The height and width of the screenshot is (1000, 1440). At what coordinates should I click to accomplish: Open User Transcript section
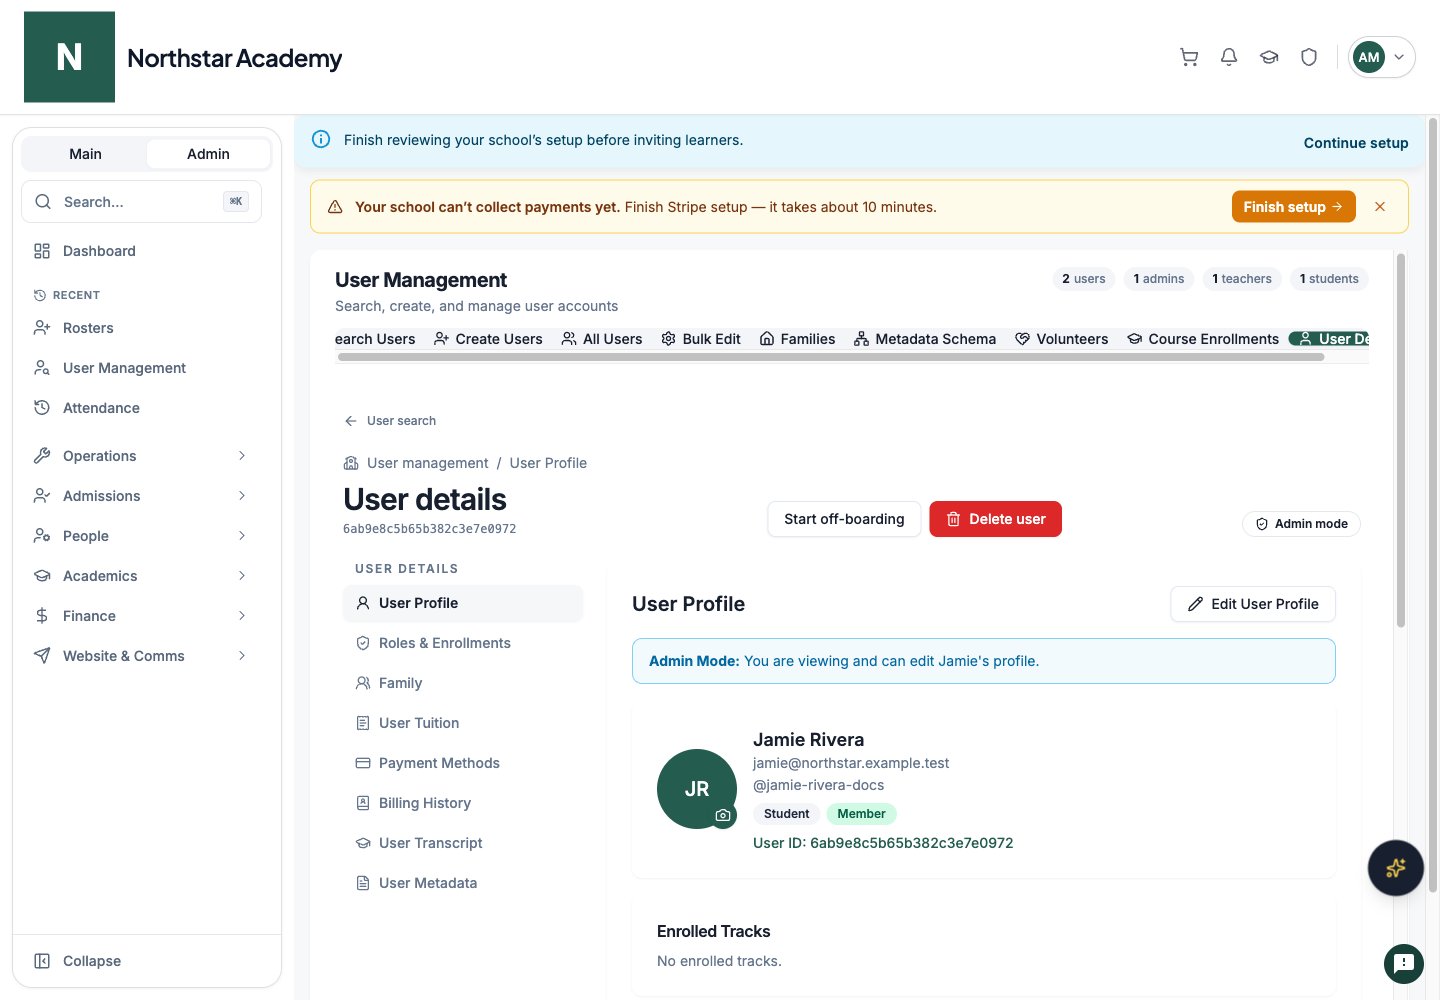tap(463, 843)
